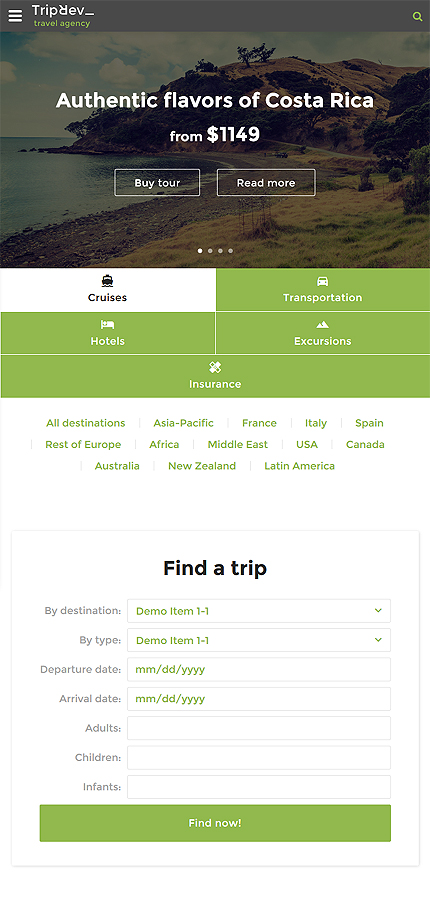Switch to the Transportation tab
Image resolution: width=430 pixels, height=900 pixels.
(323, 290)
